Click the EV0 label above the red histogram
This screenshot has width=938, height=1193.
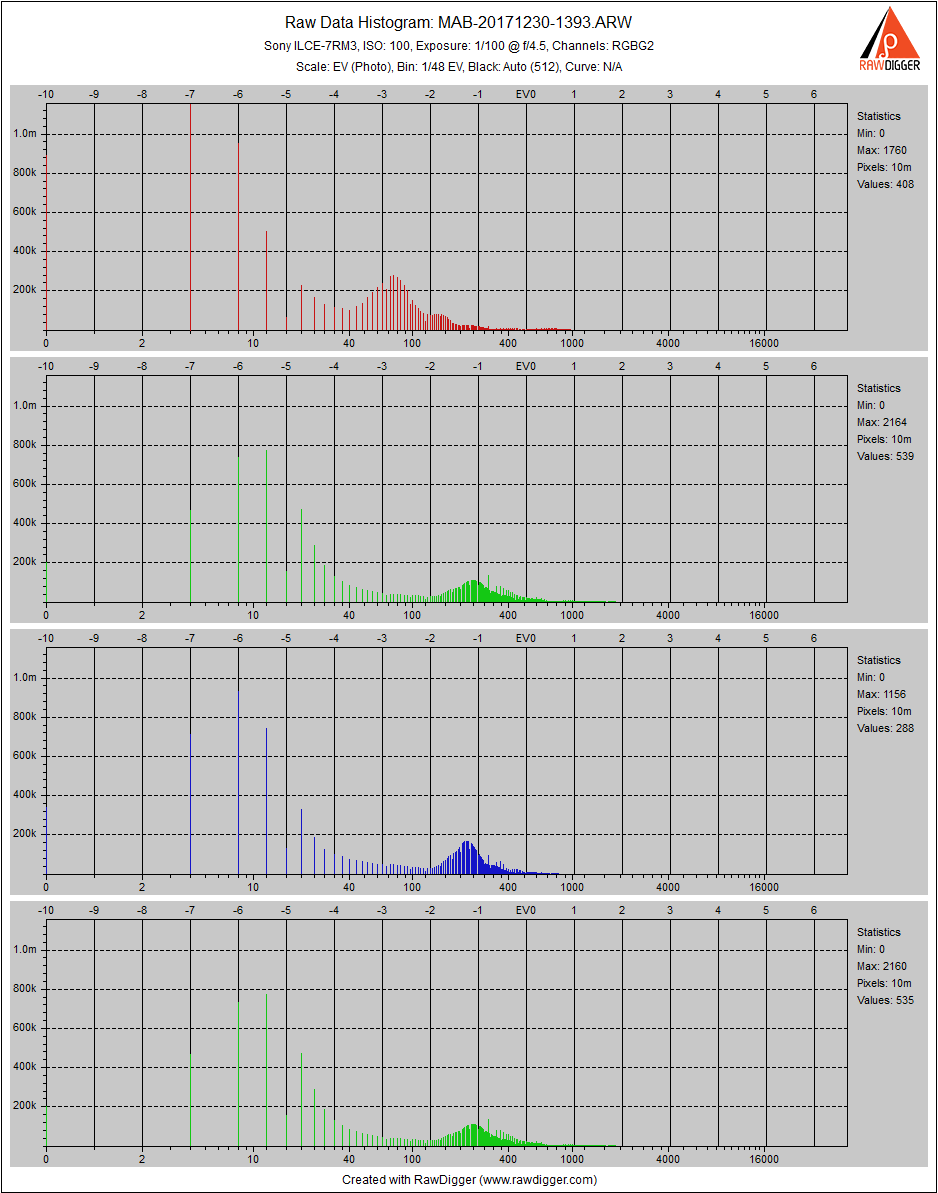pyautogui.click(x=525, y=94)
